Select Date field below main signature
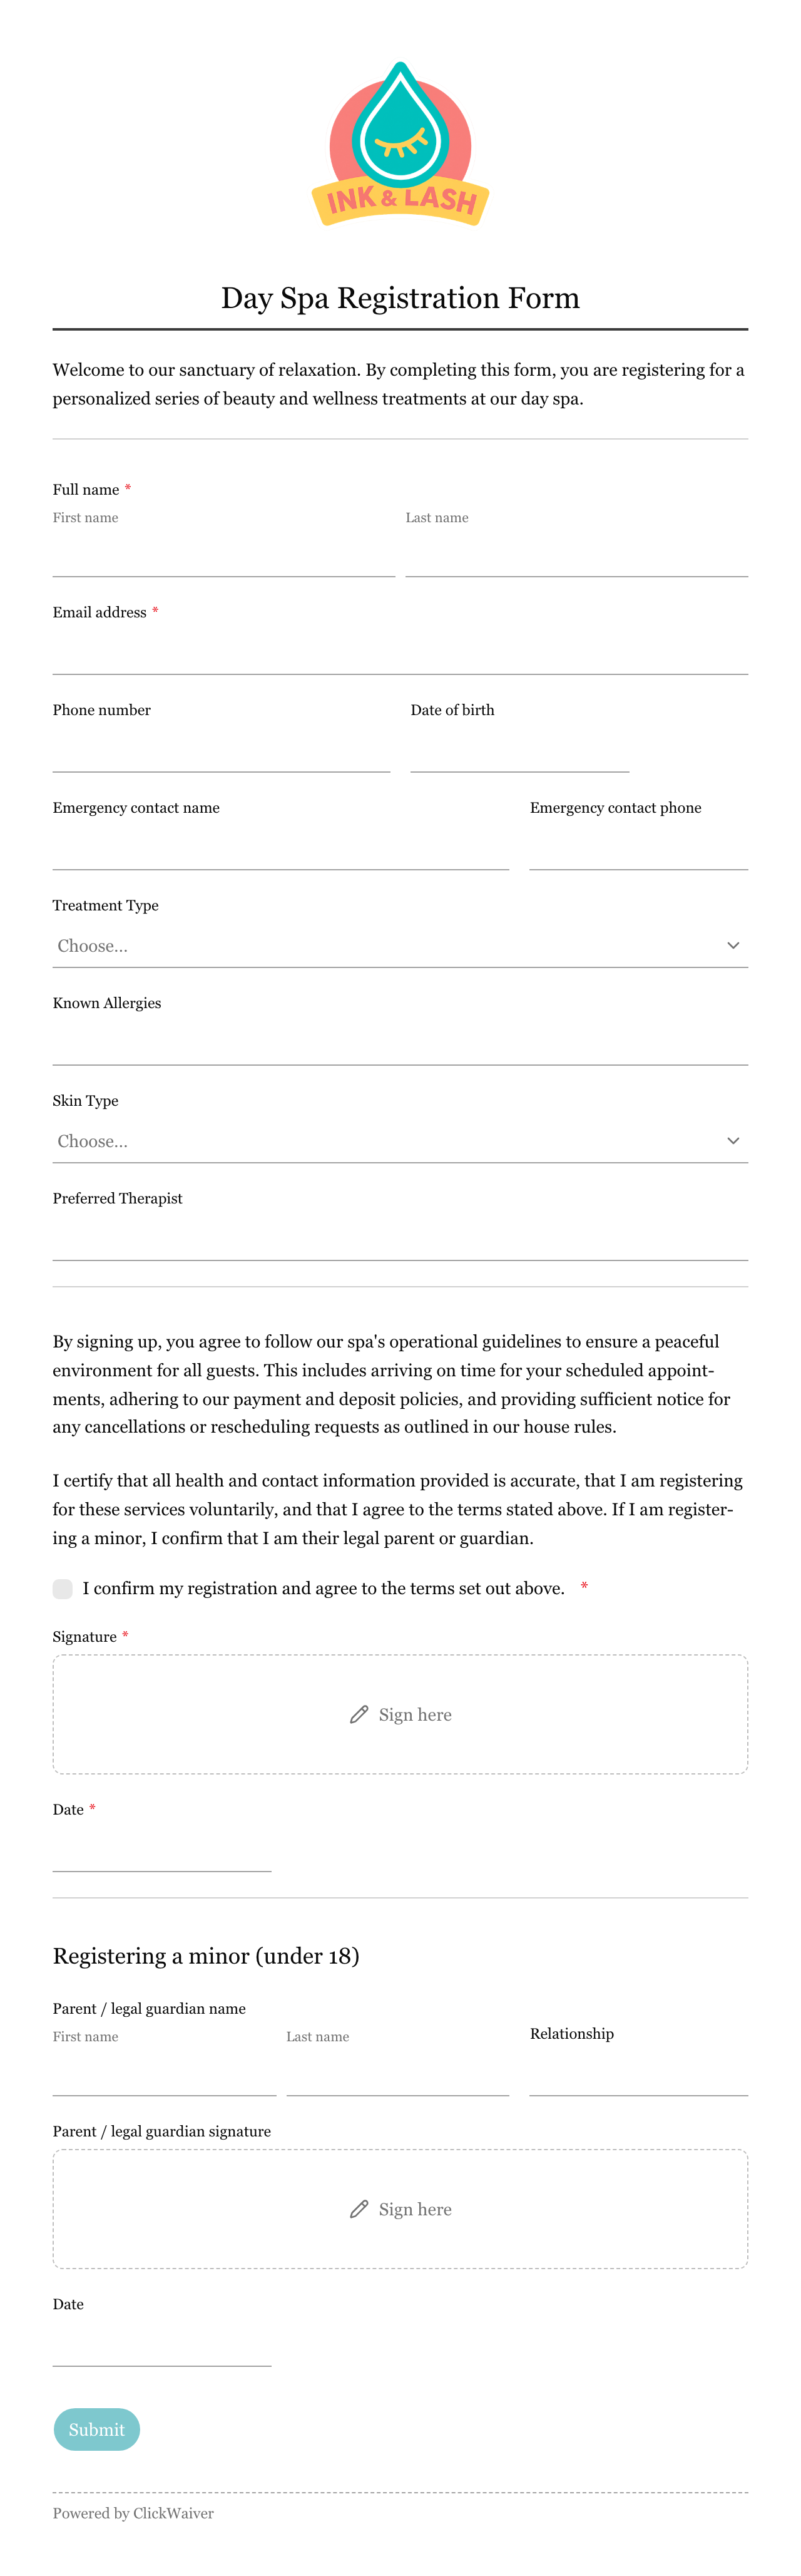Viewport: 801px width, 2576px height. pos(162,1850)
